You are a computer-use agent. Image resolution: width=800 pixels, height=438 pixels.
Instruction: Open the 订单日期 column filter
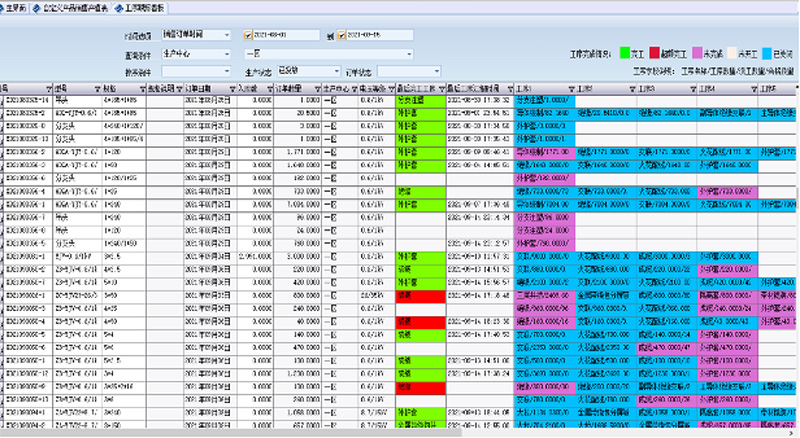click(x=232, y=89)
